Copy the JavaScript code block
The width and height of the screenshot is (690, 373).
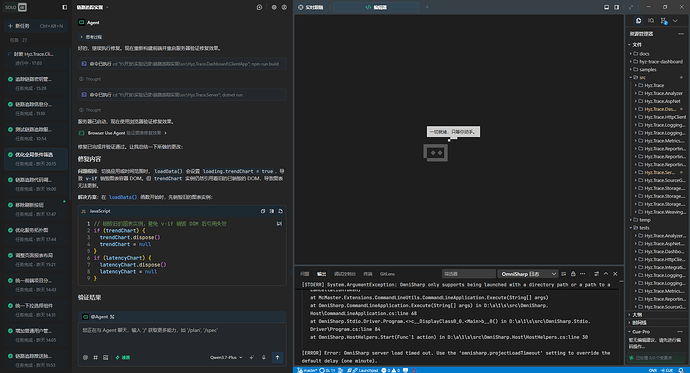(x=263, y=211)
